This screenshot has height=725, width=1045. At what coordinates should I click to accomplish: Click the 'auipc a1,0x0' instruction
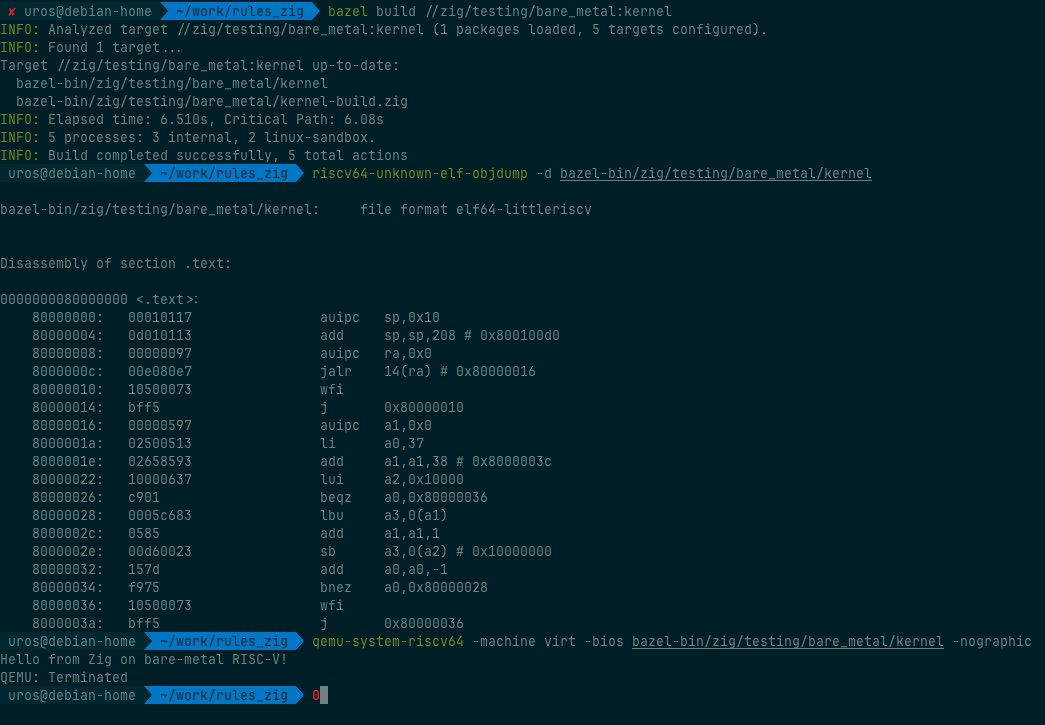[x=375, y=425]
